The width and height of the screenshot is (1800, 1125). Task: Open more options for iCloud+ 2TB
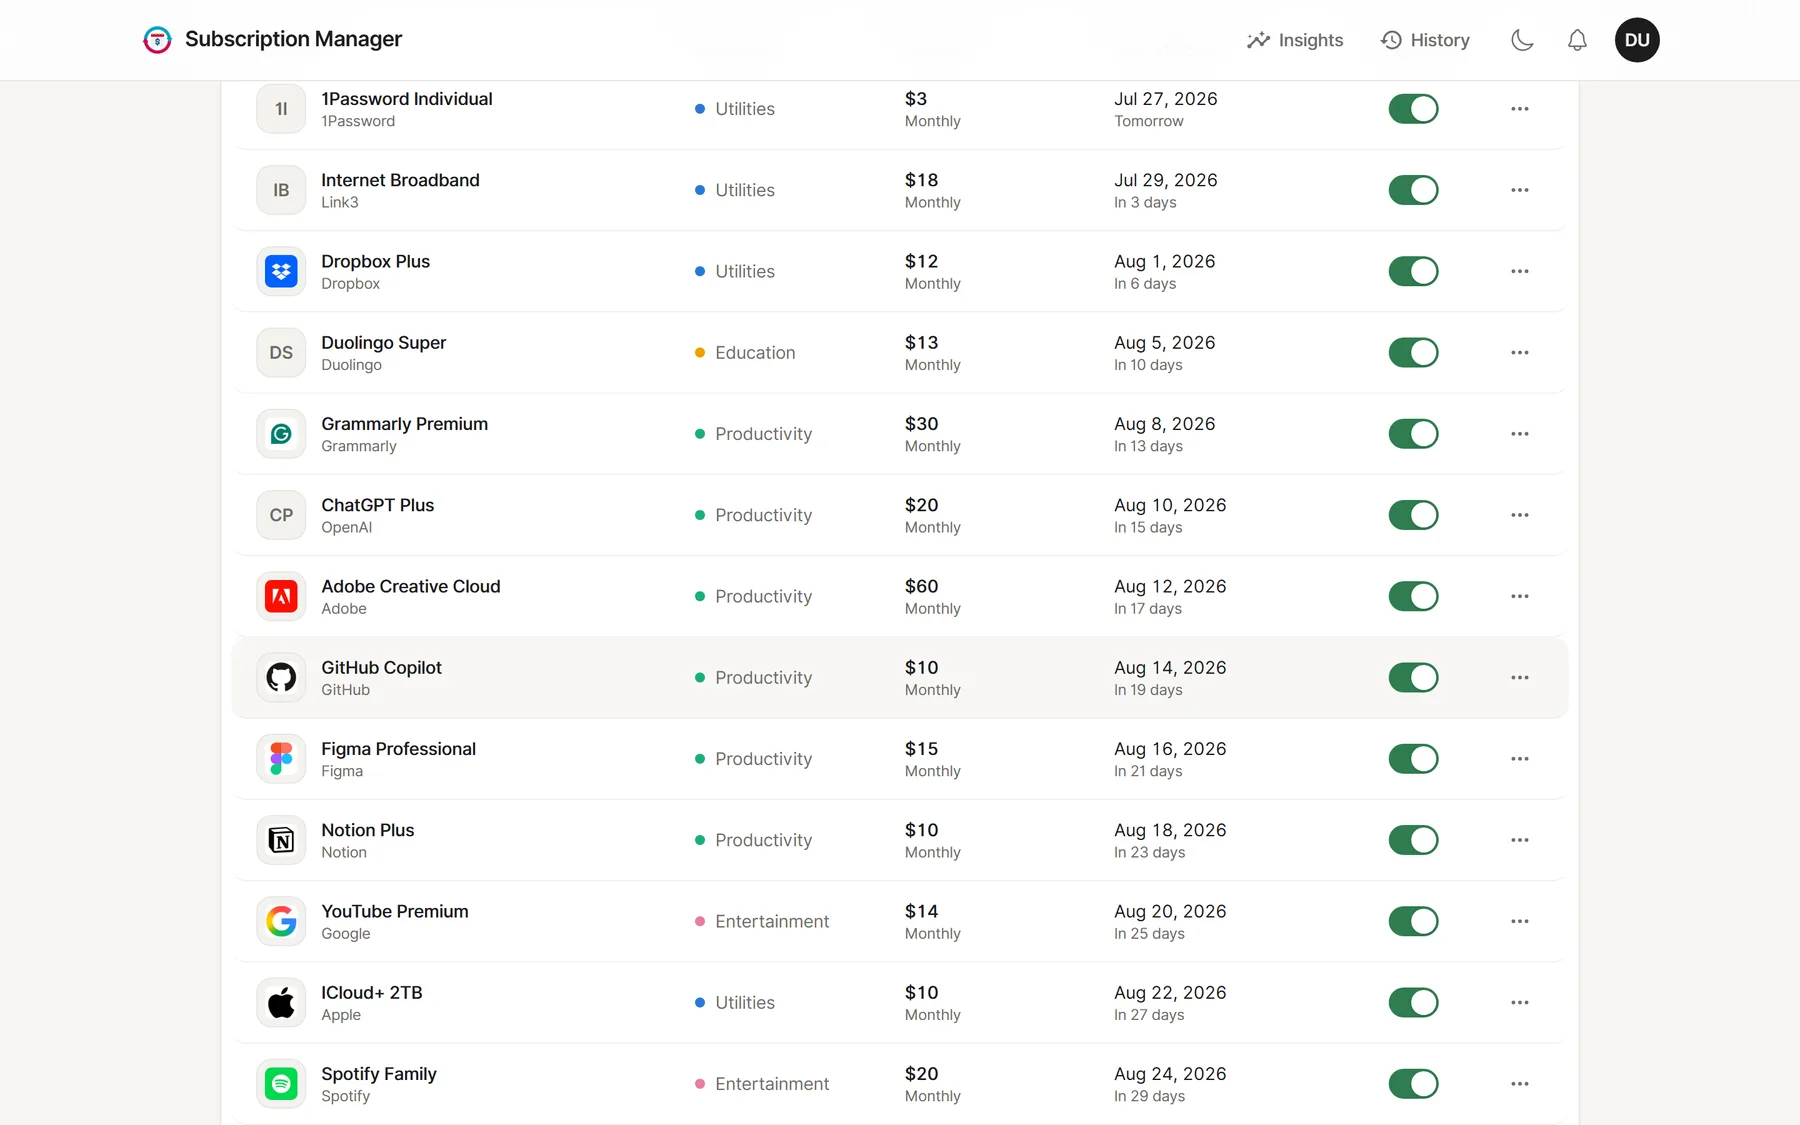(x=1520, y=1002)
